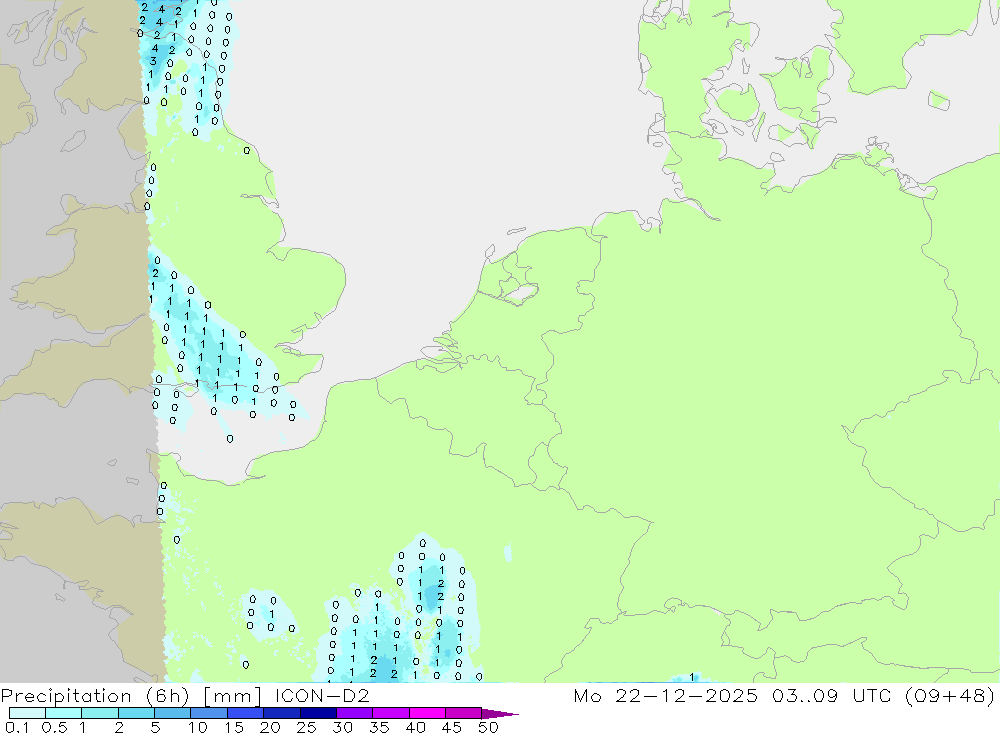Image resolution: width=1000 pixels, height=733 pixels.
Task: Pick the legend swatch between 15 and 20
Action: (x=246, y=713)
